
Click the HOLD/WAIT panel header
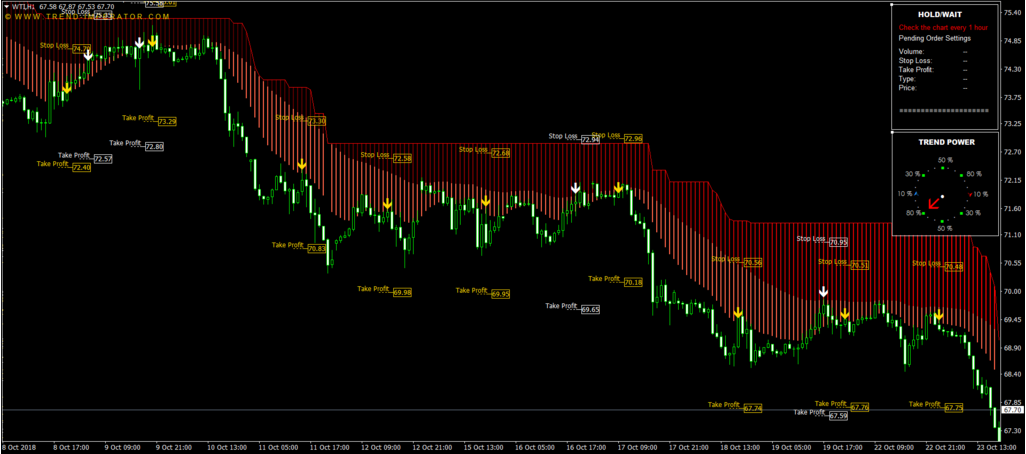[x=942, y=14]
